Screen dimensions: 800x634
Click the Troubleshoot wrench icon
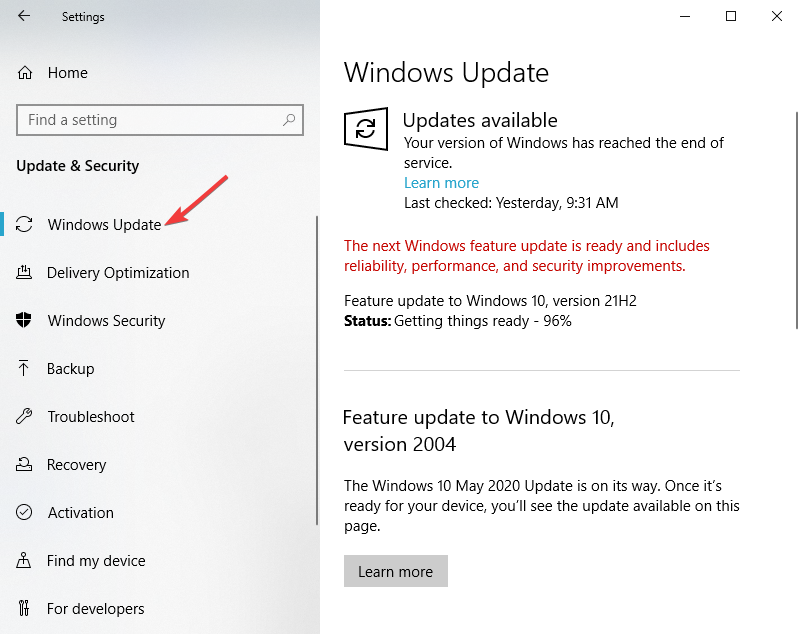pyautogui.click(x=24, y=417)
